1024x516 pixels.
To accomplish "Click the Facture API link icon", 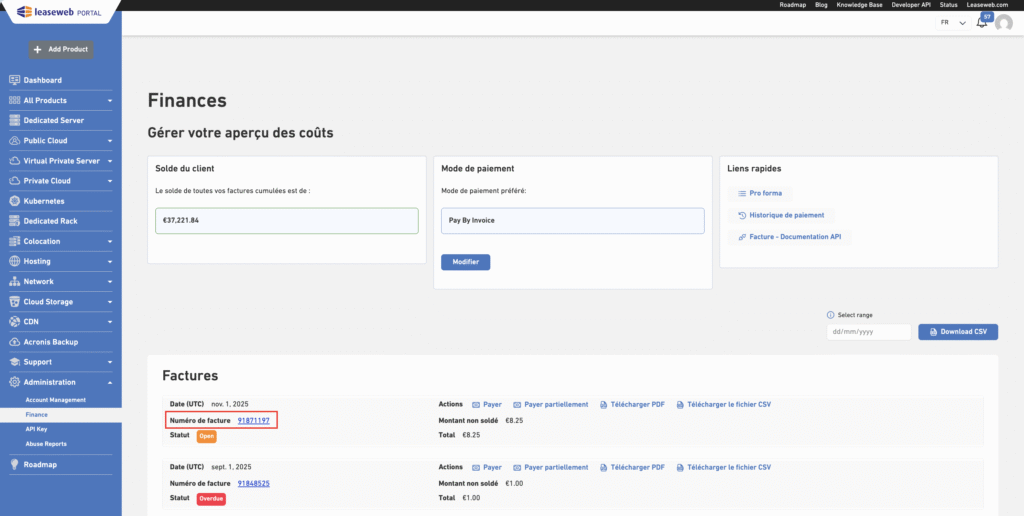I will coord(742,237).
